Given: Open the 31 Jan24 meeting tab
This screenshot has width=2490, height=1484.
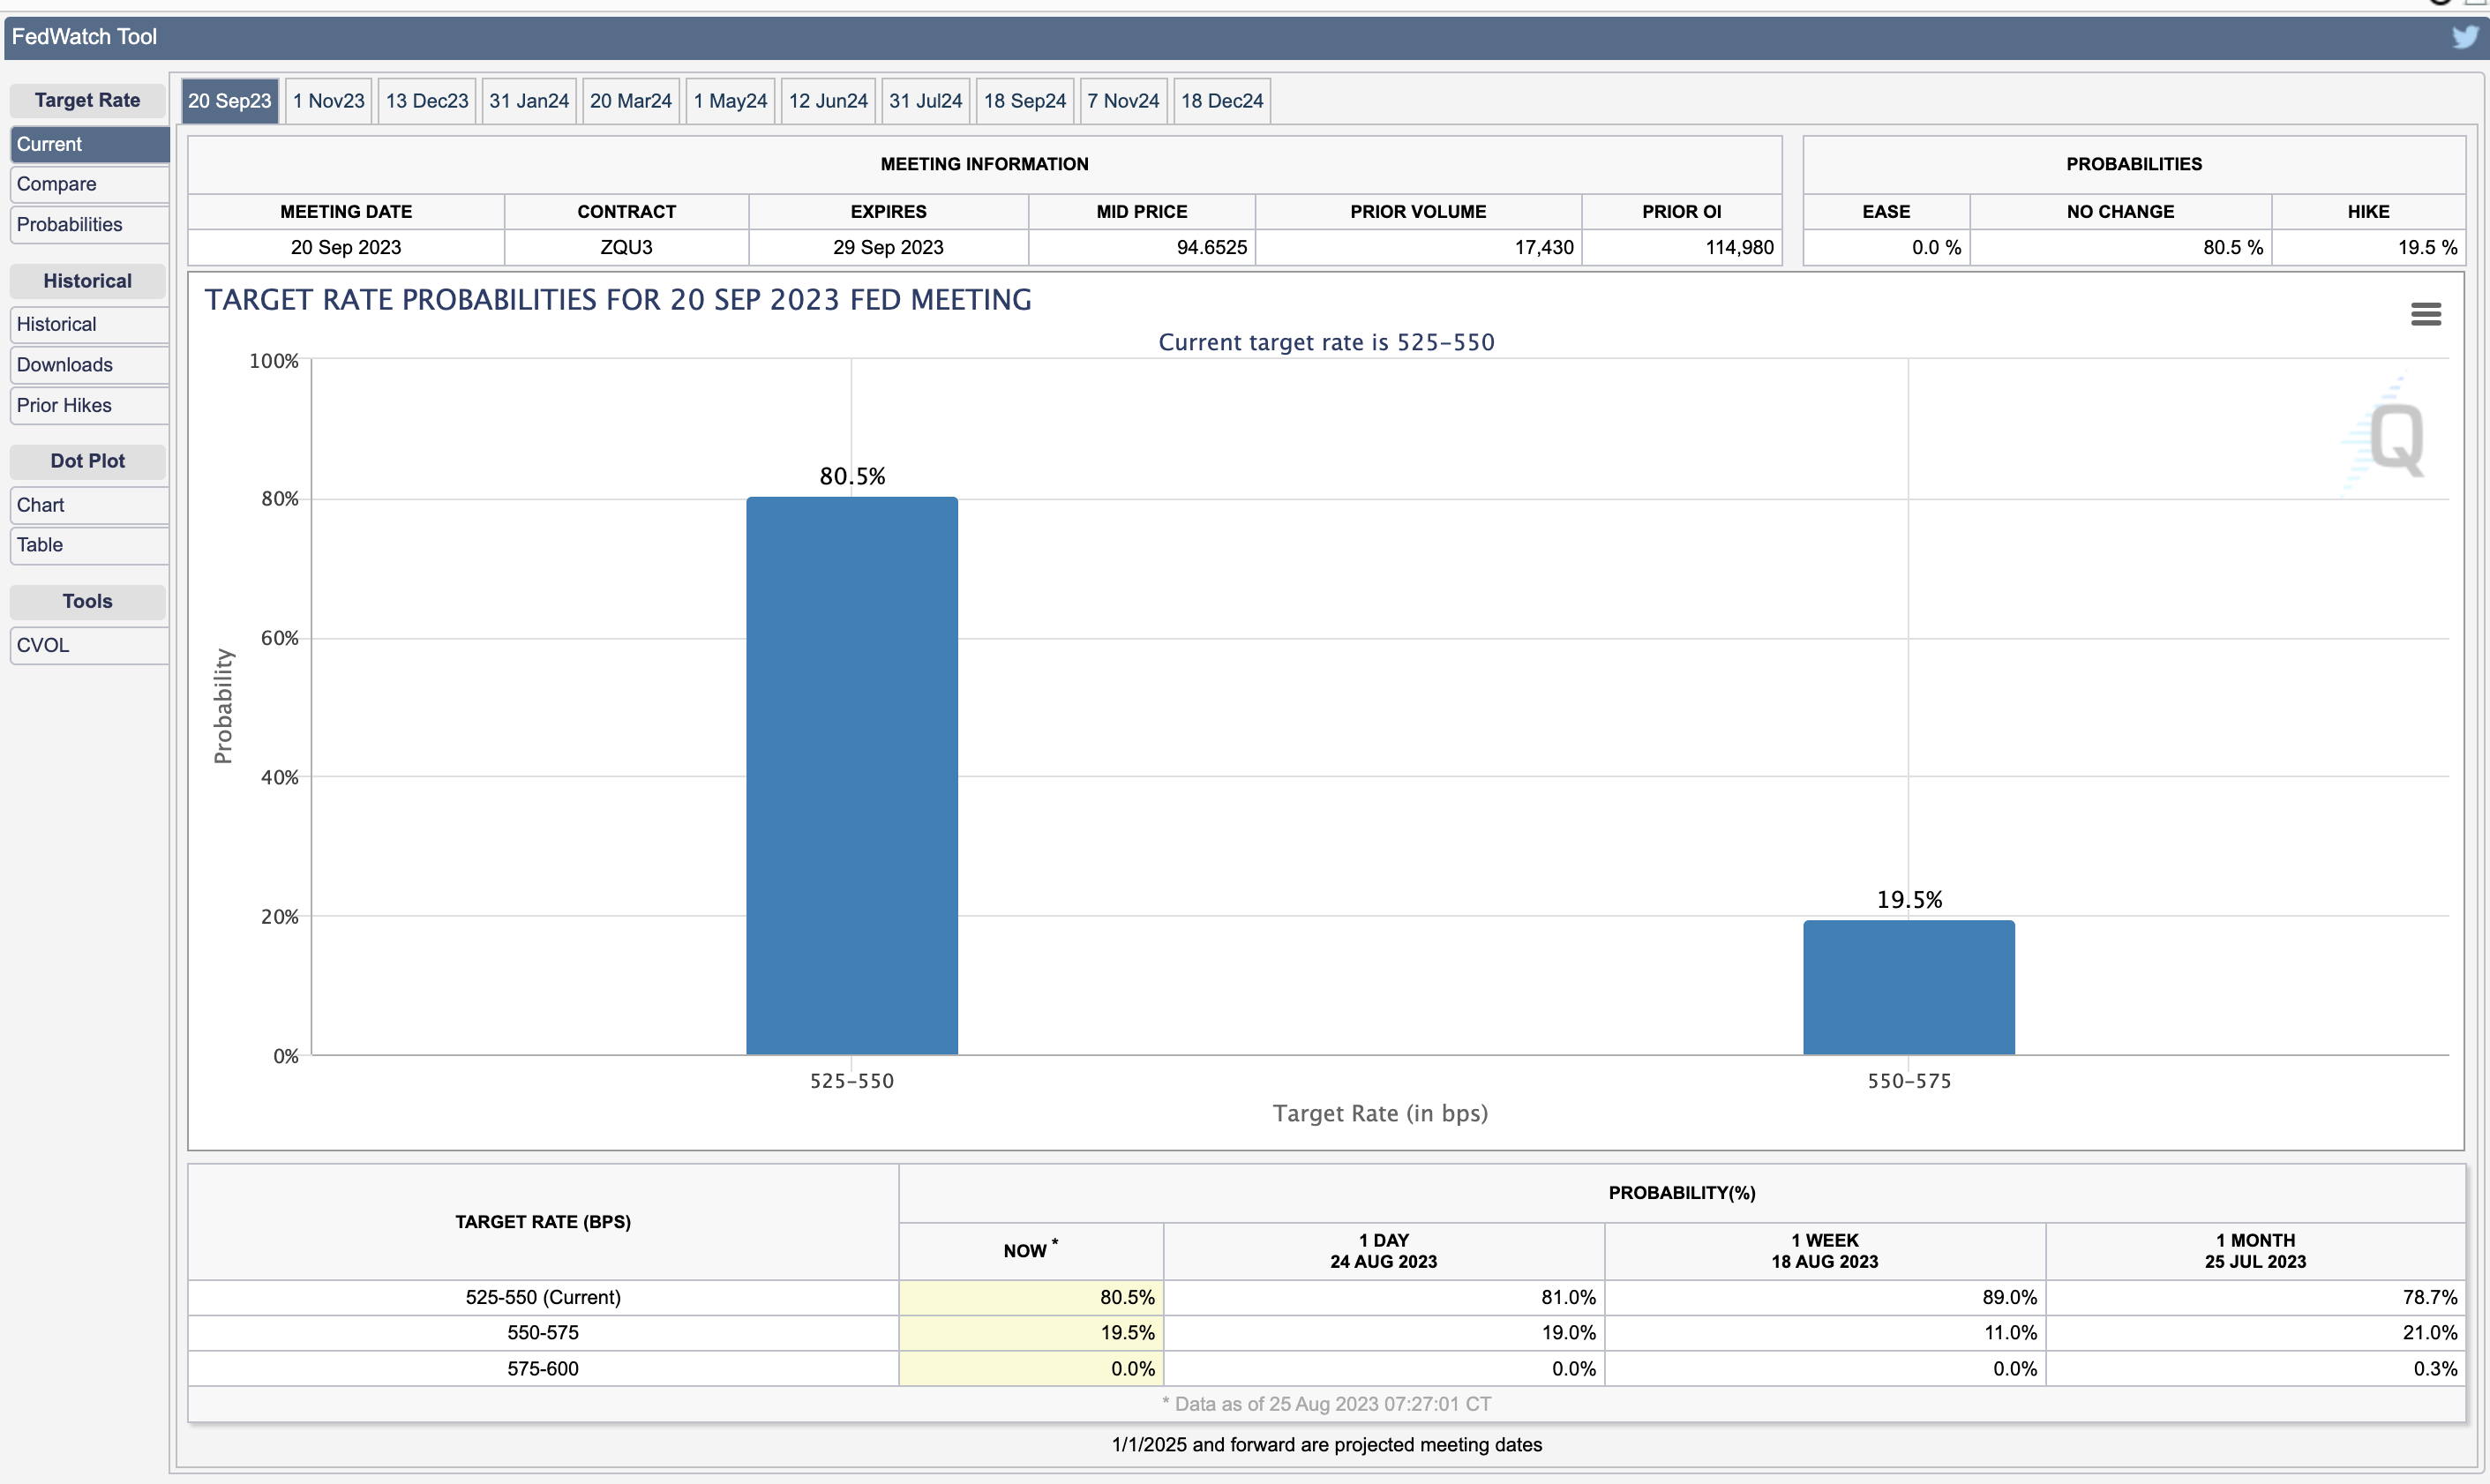Looking at the screenshot, I should [528, 101].
